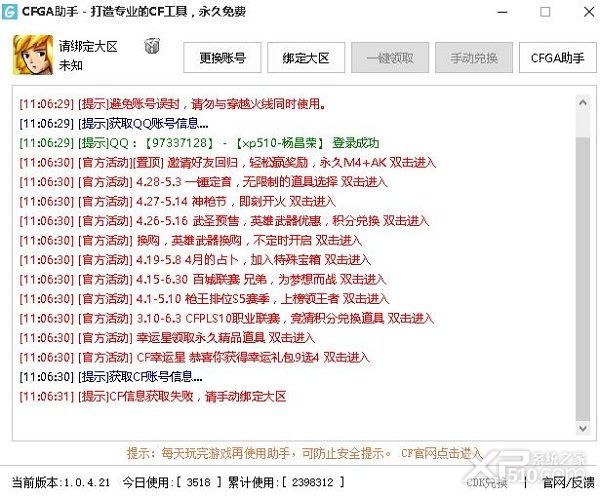Viewport: 600px width, 497px height.
Task: Click the greyed 手动兑换 button
Action: [474, 58]
